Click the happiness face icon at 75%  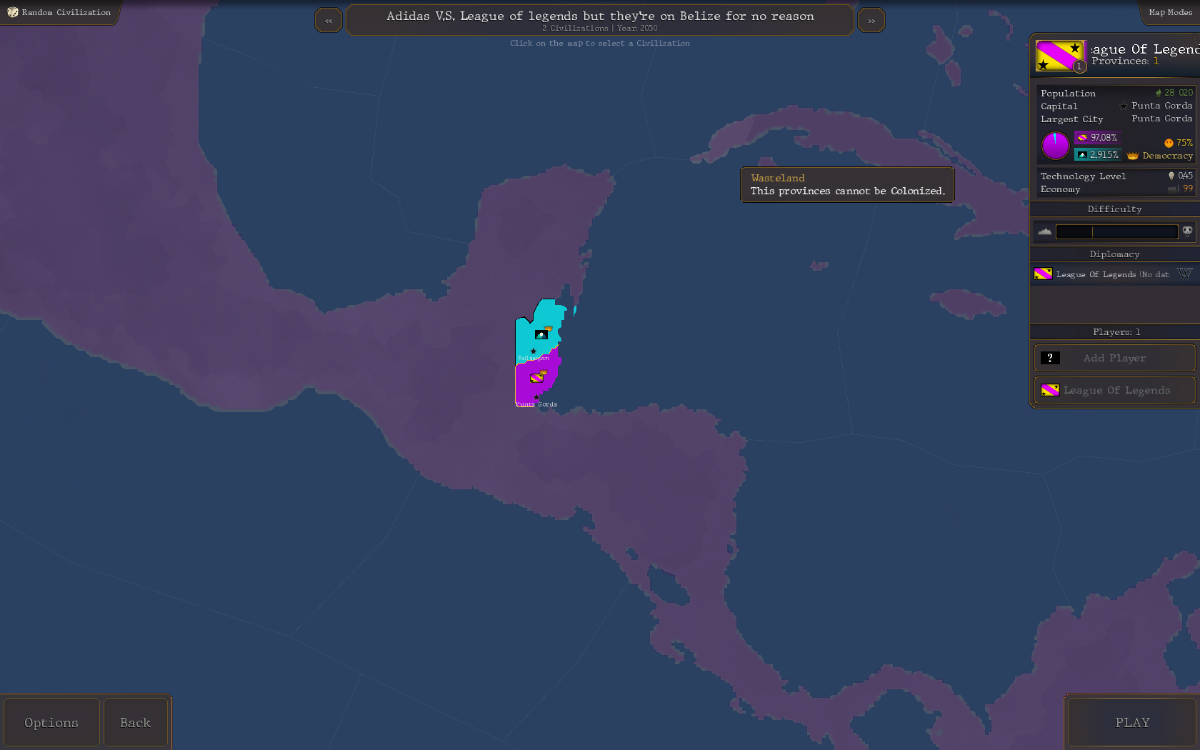[x=1169, y=143]
